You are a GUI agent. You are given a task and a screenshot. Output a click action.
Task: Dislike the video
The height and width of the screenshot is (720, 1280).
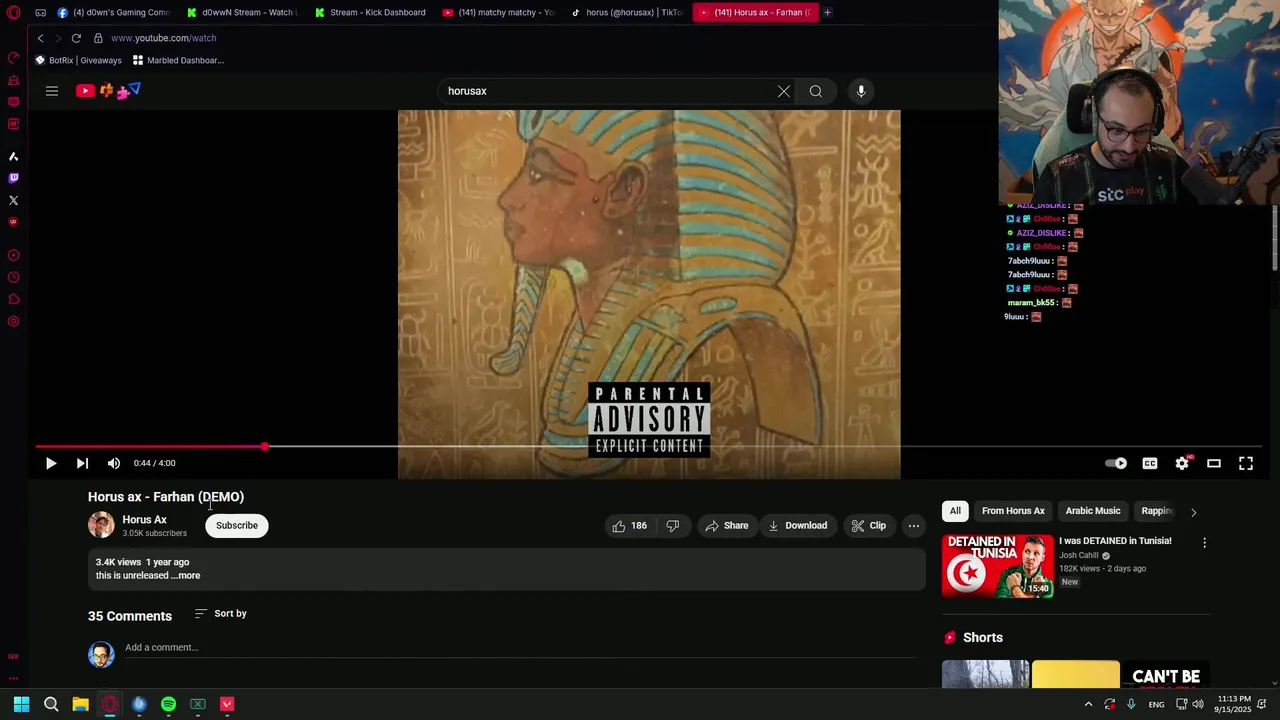673,525
